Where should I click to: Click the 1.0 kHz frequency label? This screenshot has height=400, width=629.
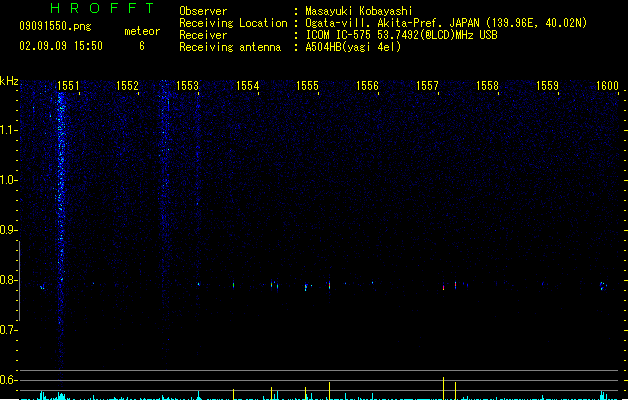pos(8,180)
